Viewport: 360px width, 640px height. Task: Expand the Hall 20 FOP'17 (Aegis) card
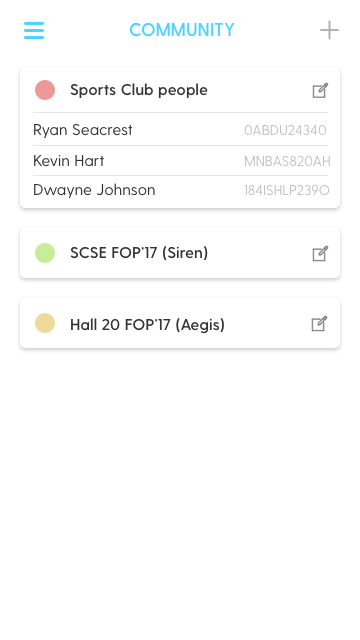(180, 323)
